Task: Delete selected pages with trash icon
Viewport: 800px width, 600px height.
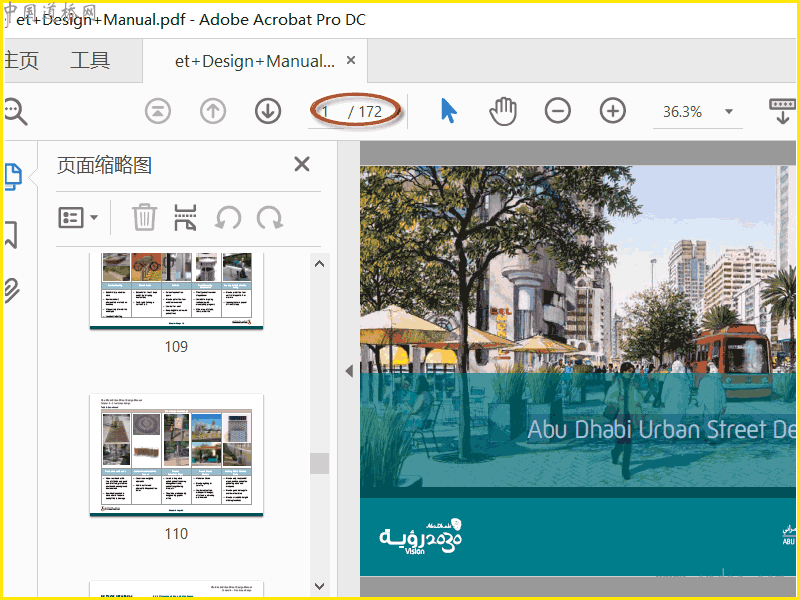Action: (x=144, y=217)
